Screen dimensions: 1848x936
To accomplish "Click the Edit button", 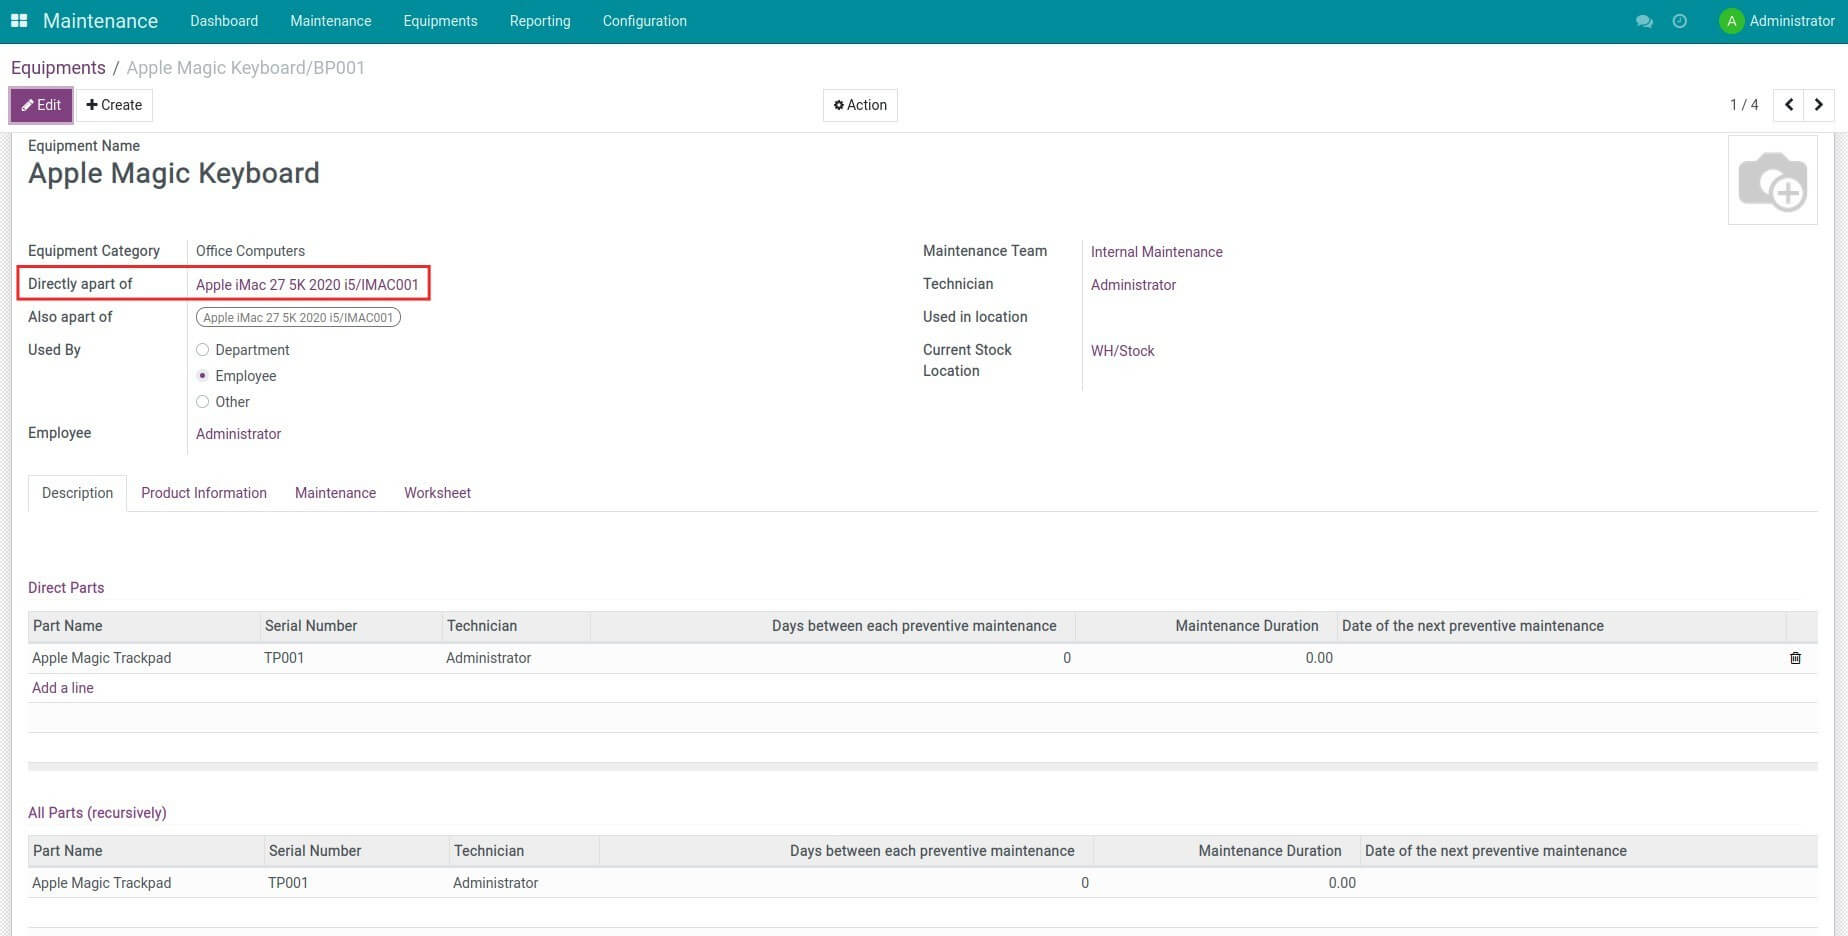I will [x=41, y=105].
